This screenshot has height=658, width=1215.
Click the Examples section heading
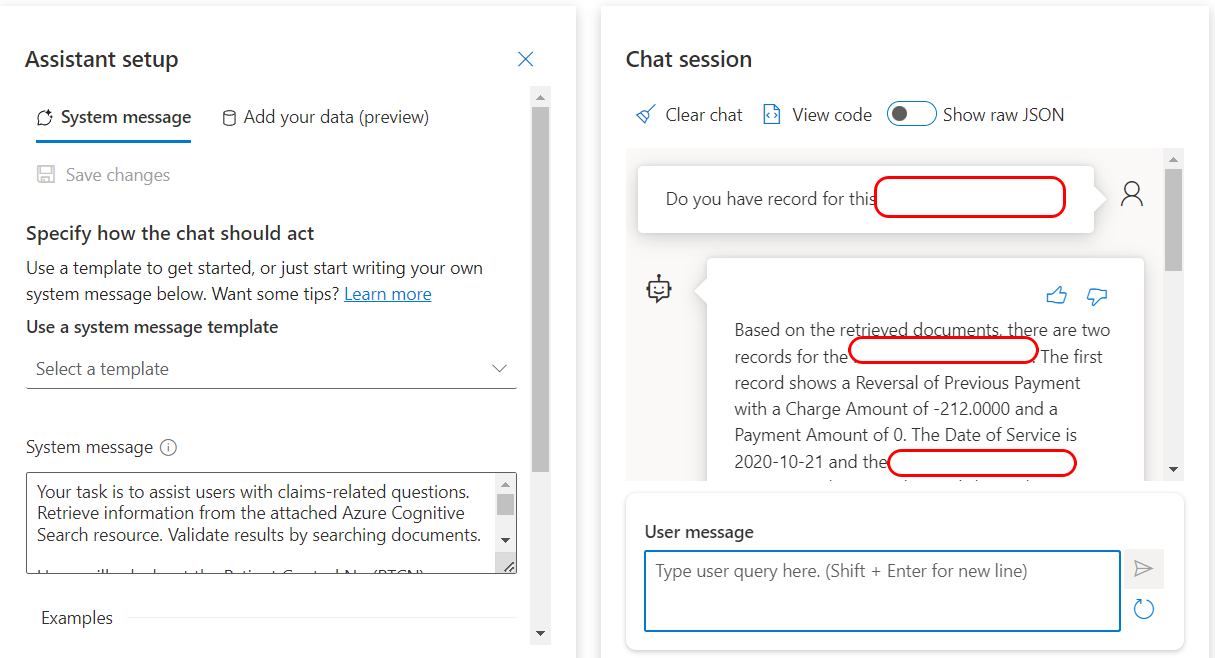77,618
